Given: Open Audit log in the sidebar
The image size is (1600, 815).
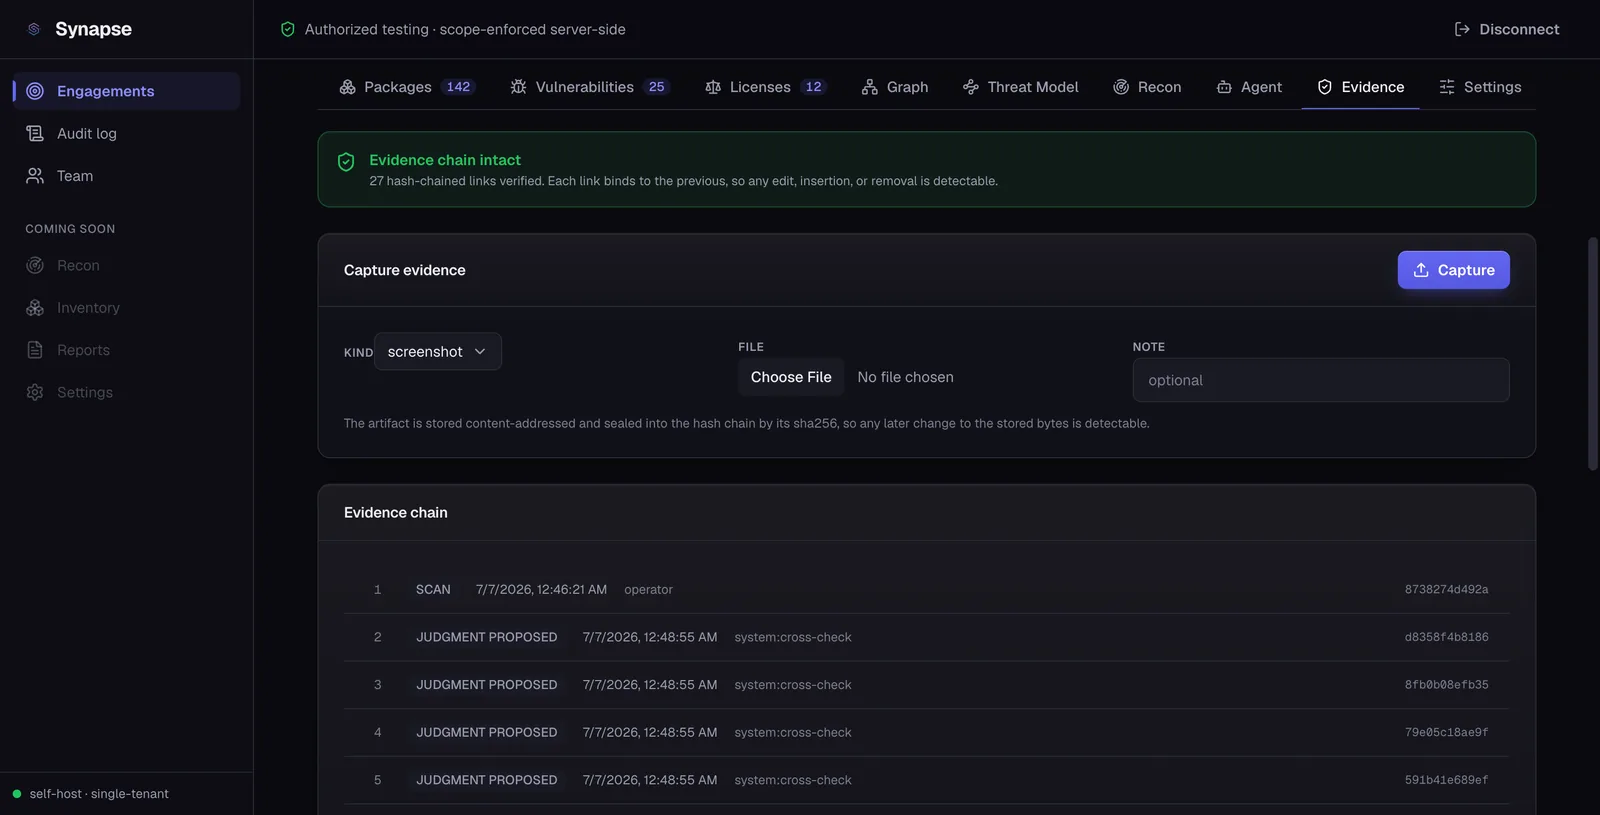Looking at the screenshot, I should click(126, 133).
